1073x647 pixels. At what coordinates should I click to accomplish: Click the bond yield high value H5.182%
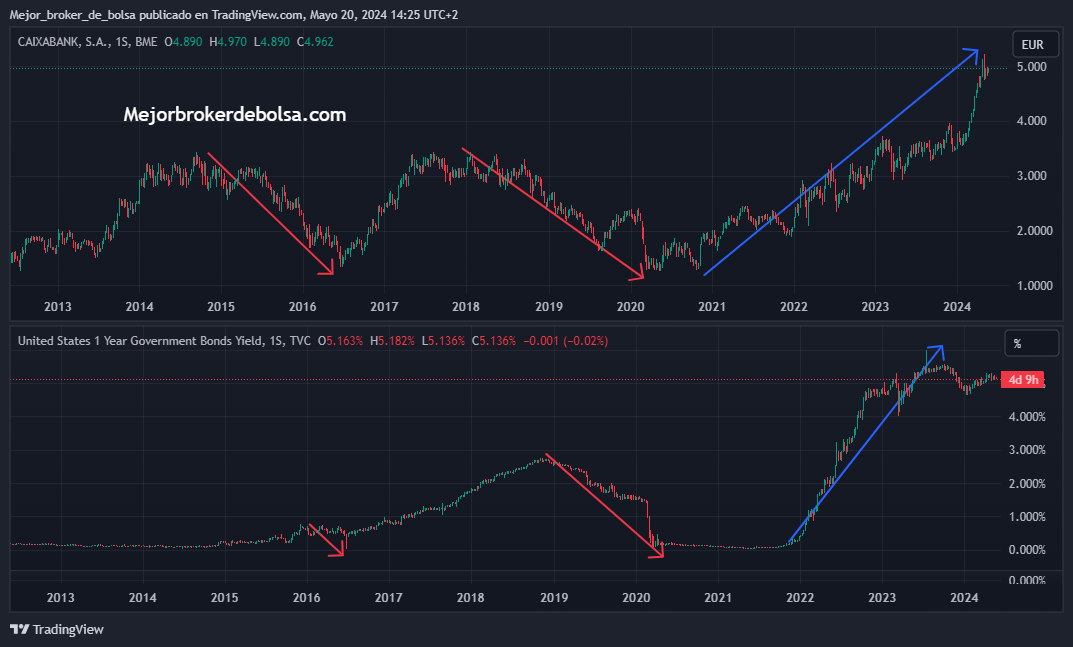392,340
